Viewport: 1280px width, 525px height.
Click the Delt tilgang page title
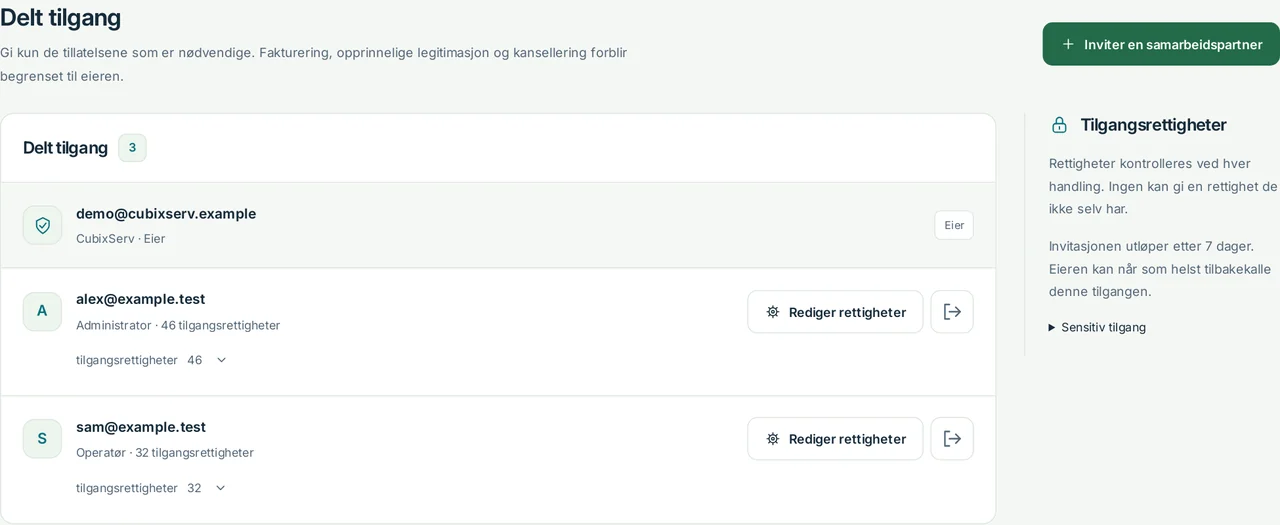coord(61,17)
